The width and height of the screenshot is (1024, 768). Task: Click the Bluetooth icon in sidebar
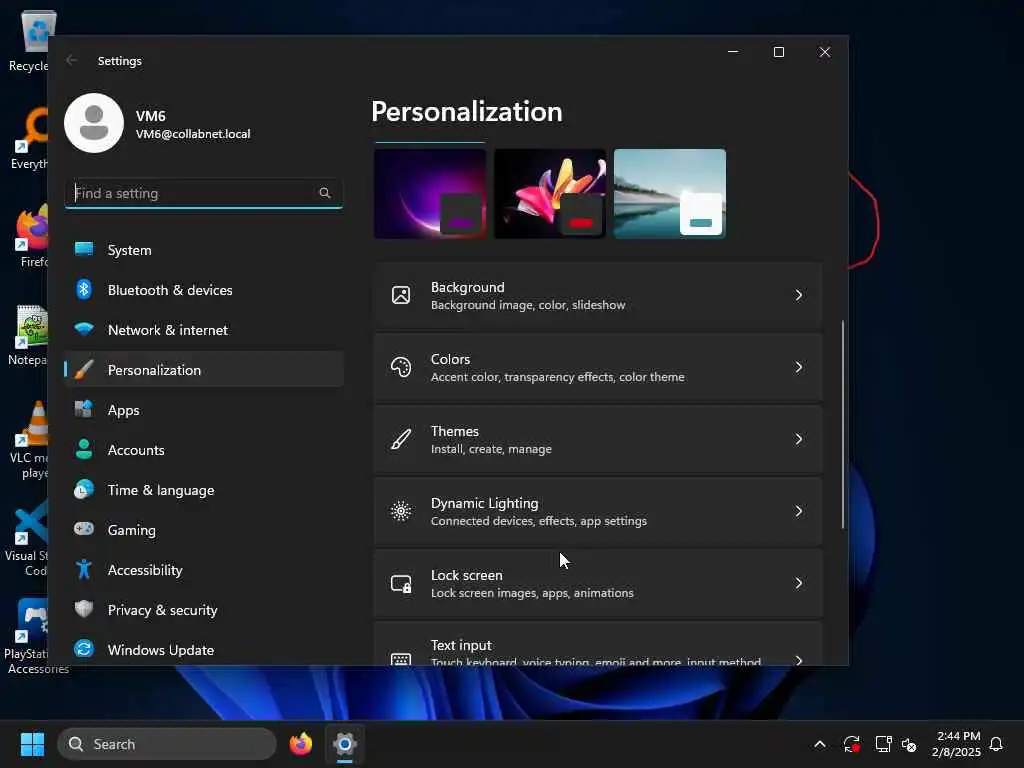(84, 289)
